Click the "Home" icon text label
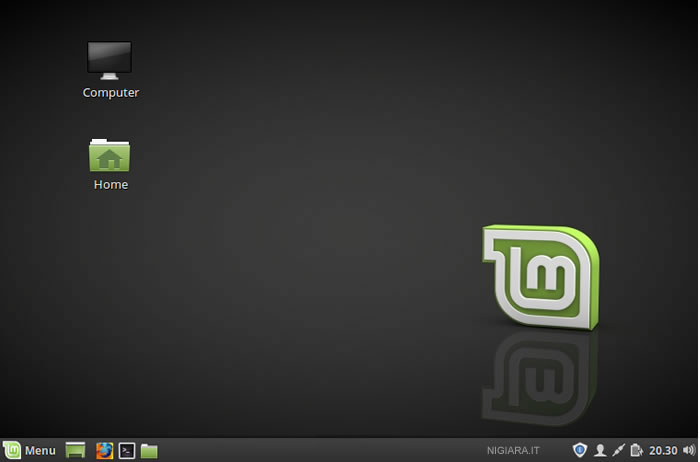 click(110, 185)
